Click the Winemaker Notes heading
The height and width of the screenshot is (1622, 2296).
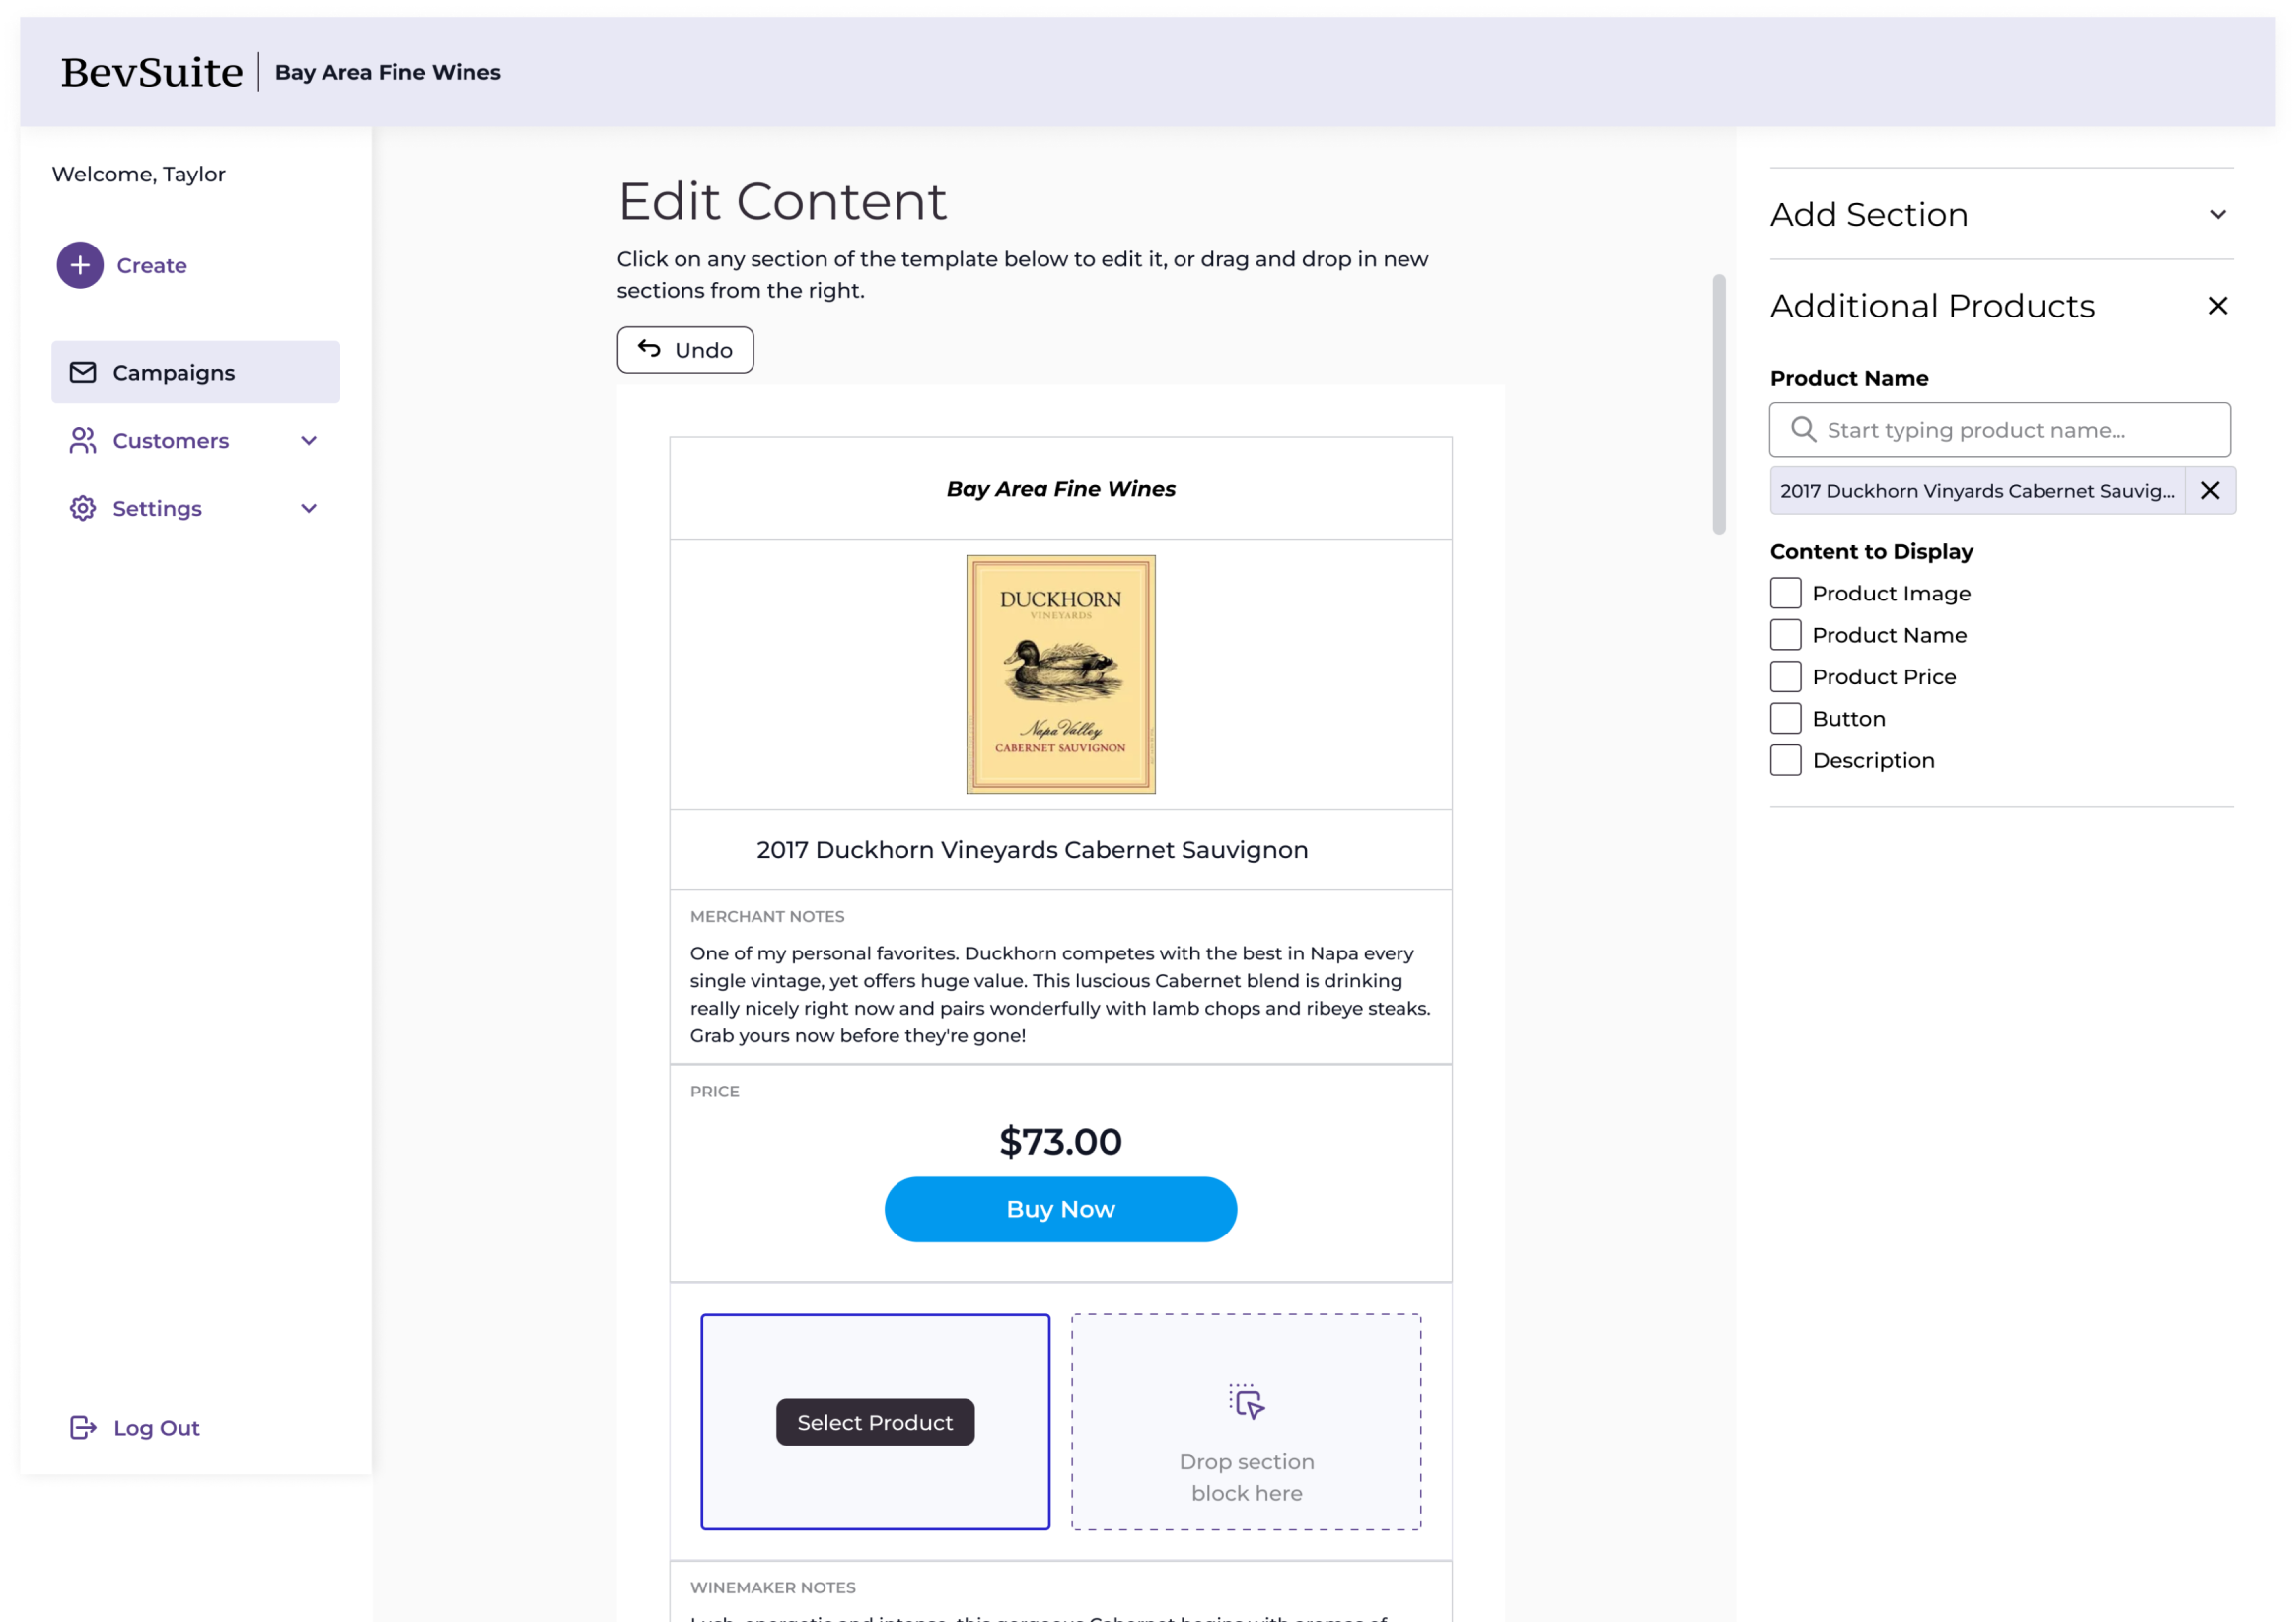click(x=773, y=1587)
